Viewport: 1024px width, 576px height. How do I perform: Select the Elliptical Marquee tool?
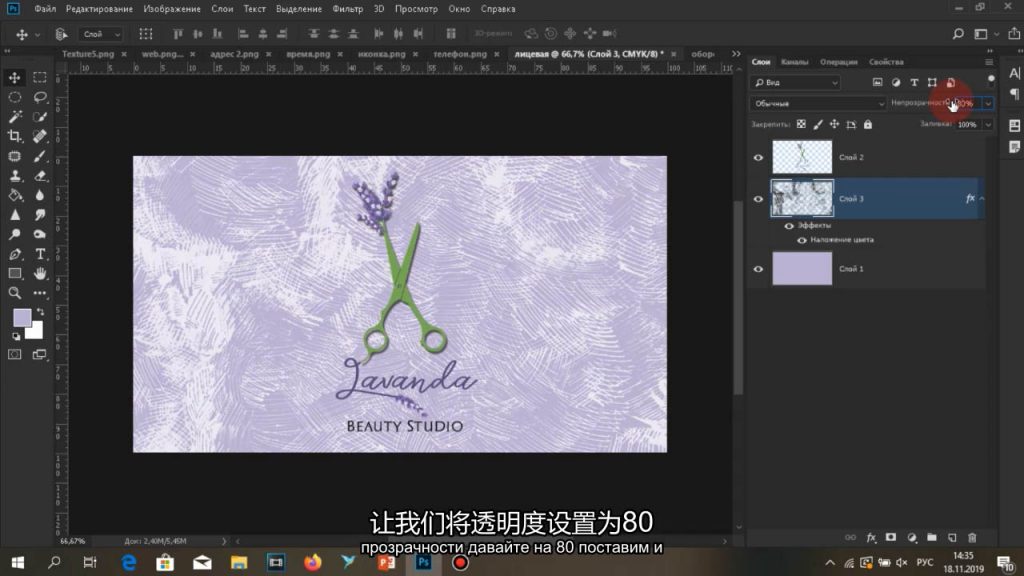click(14, 97)
